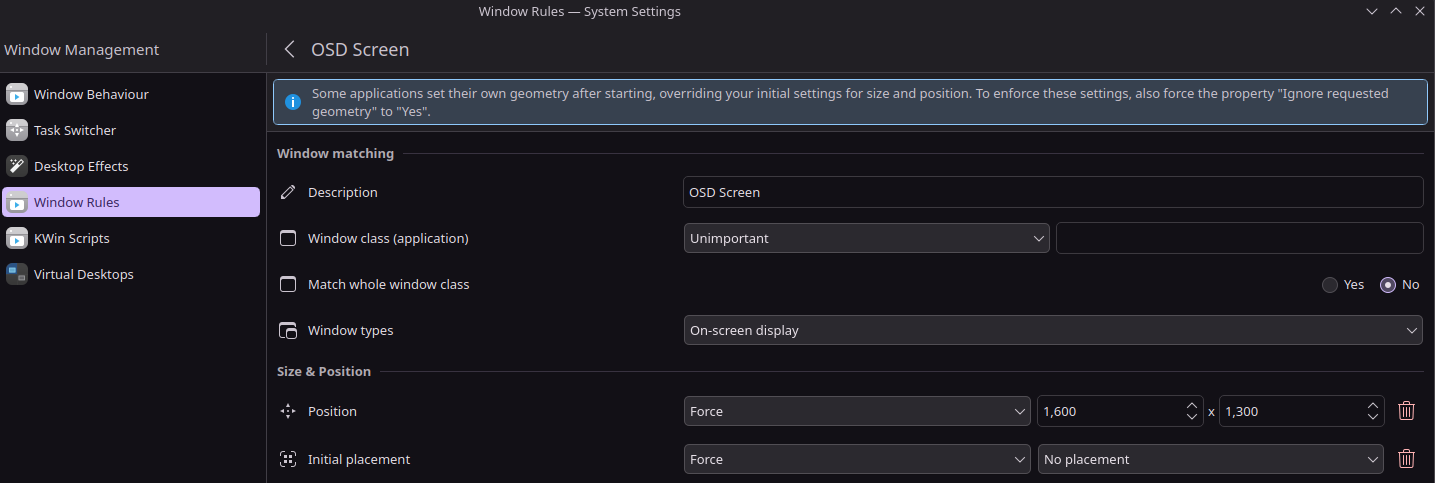Click the Description text field
1435x483 pixels.
(x=1052, y=192)
